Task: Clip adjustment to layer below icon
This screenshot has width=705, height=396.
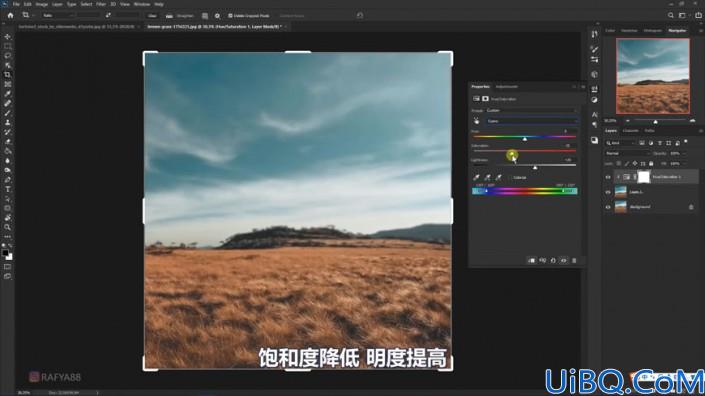Action: click(531, 260)
